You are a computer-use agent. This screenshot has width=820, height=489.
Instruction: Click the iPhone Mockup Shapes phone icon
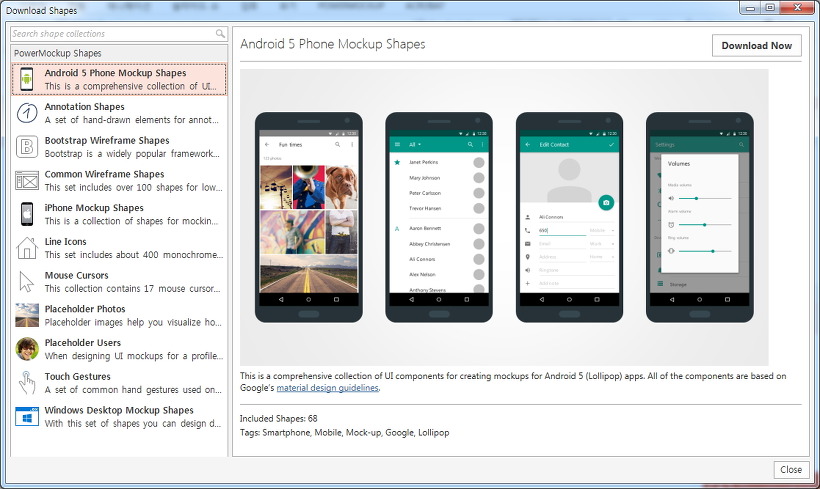pos(27,214)
